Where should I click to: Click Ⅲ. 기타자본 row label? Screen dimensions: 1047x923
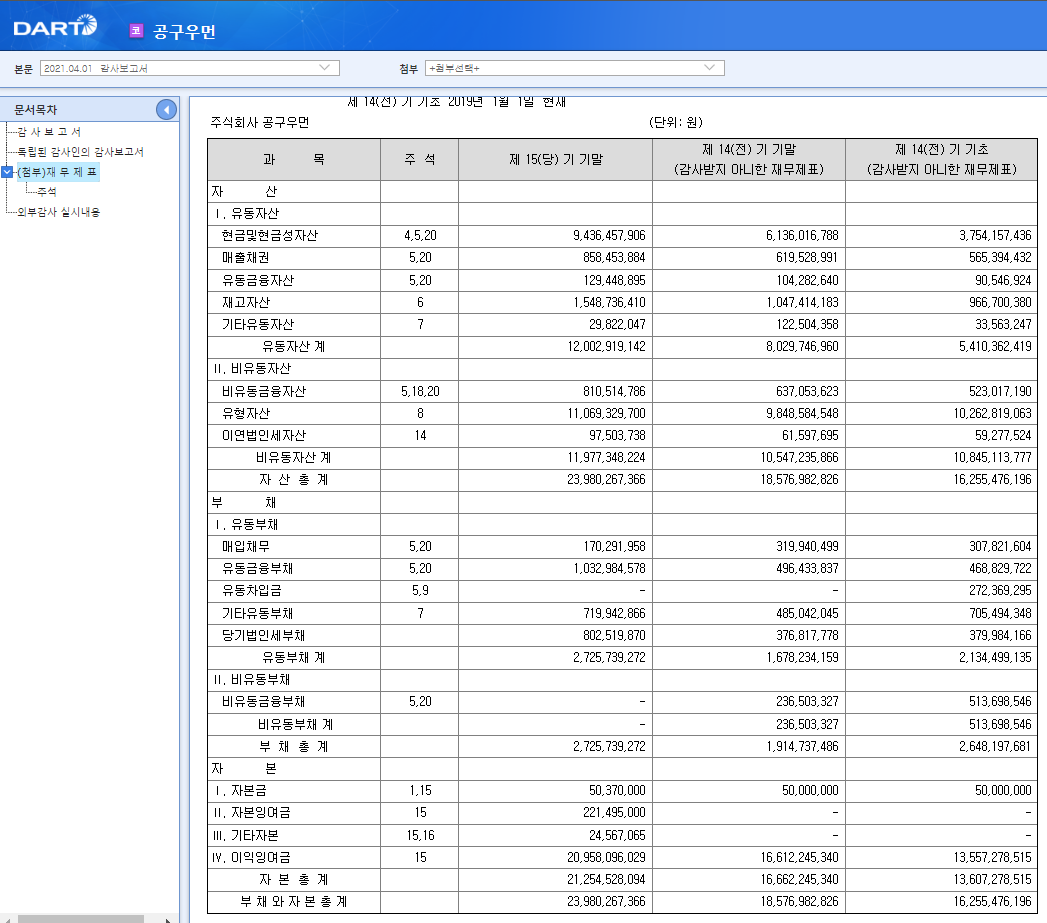245,836
